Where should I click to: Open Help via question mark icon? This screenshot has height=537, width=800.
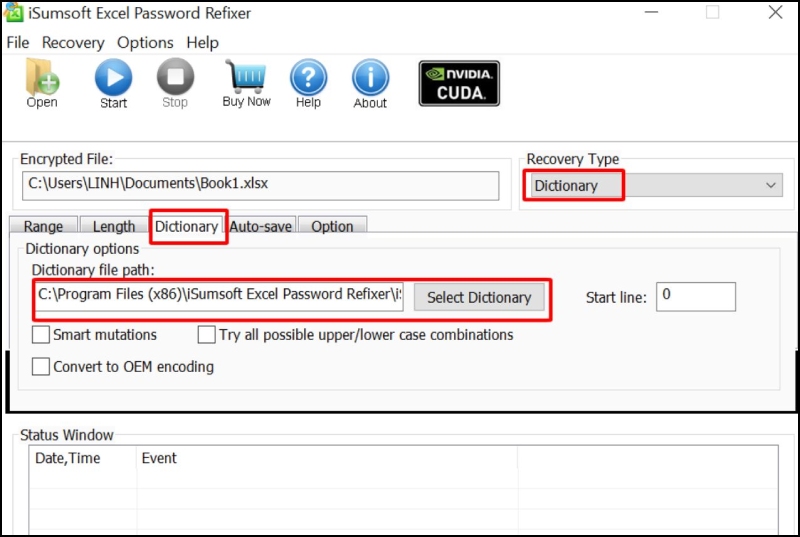pyautogui.click(x=308, y=78)
